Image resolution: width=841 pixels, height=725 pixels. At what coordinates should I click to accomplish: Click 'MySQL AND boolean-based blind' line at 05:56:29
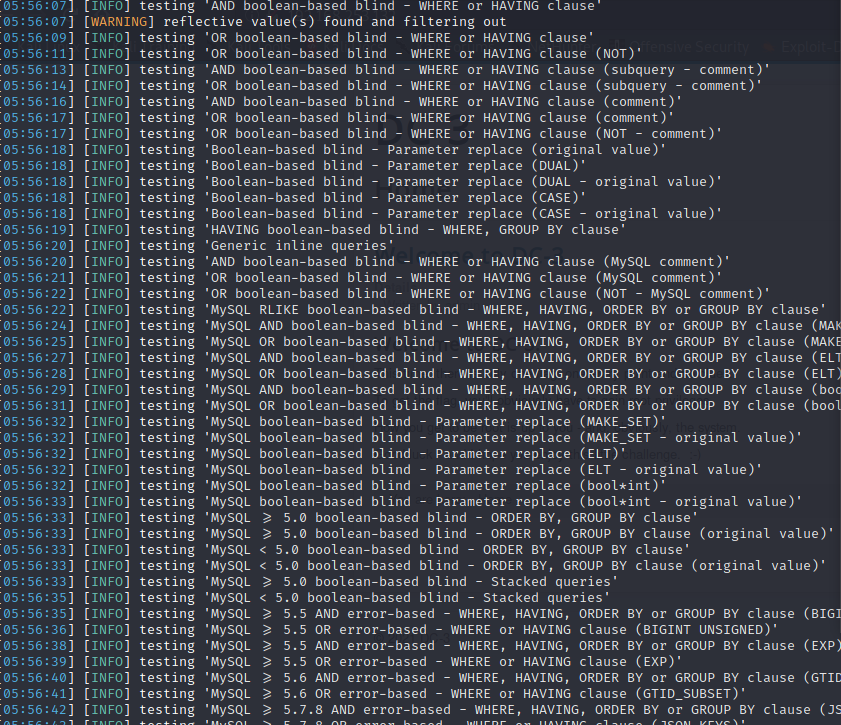pos(420,390)
